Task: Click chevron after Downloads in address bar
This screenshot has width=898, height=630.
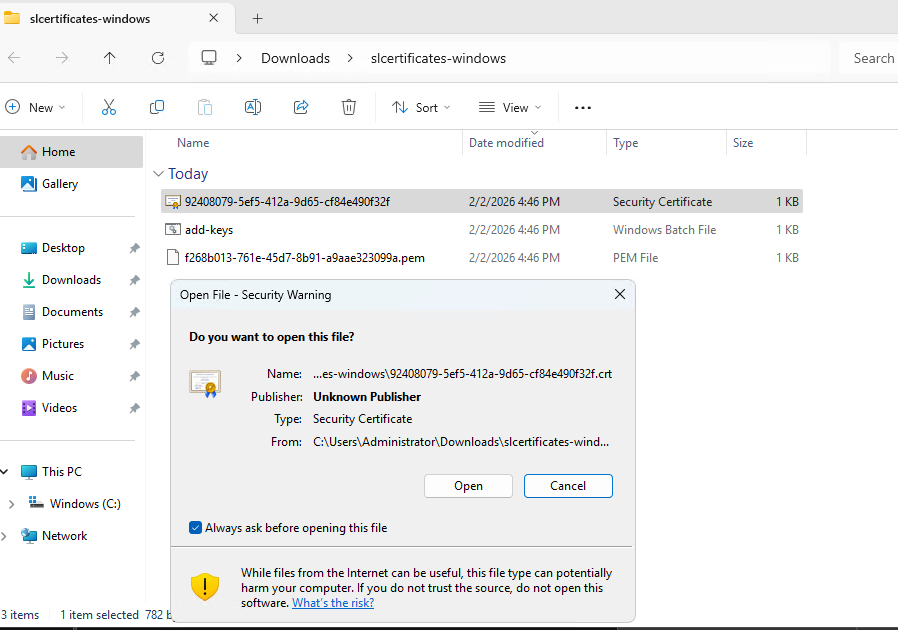Action: [350, 58]
